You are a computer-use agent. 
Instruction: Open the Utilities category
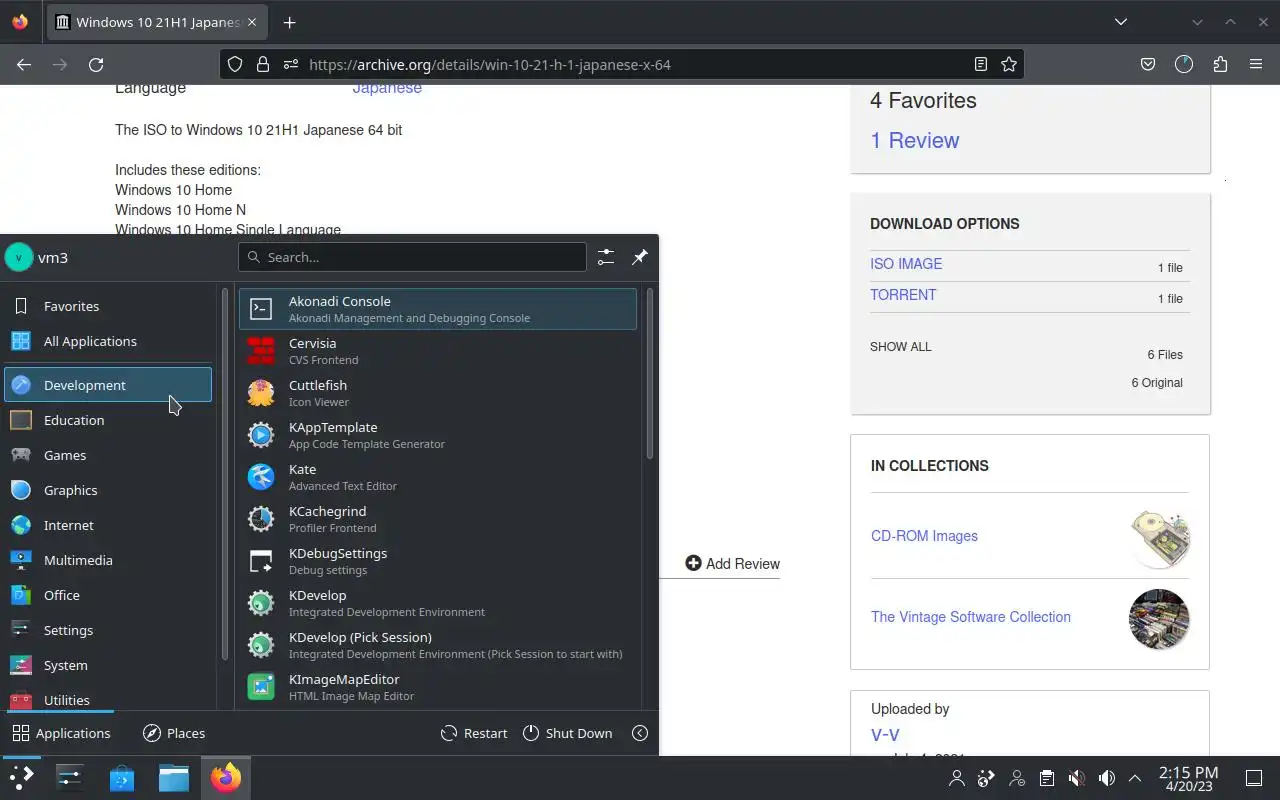point(108,698)
